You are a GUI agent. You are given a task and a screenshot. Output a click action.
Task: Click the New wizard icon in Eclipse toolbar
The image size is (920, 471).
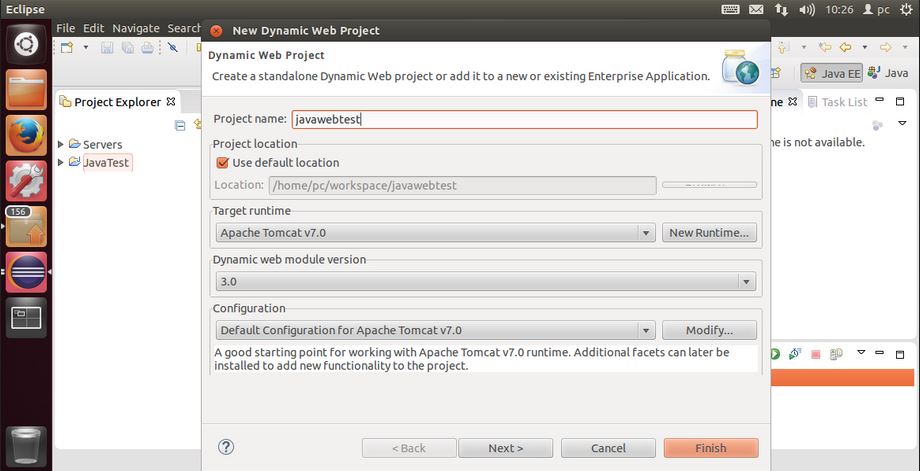[67, 48]
